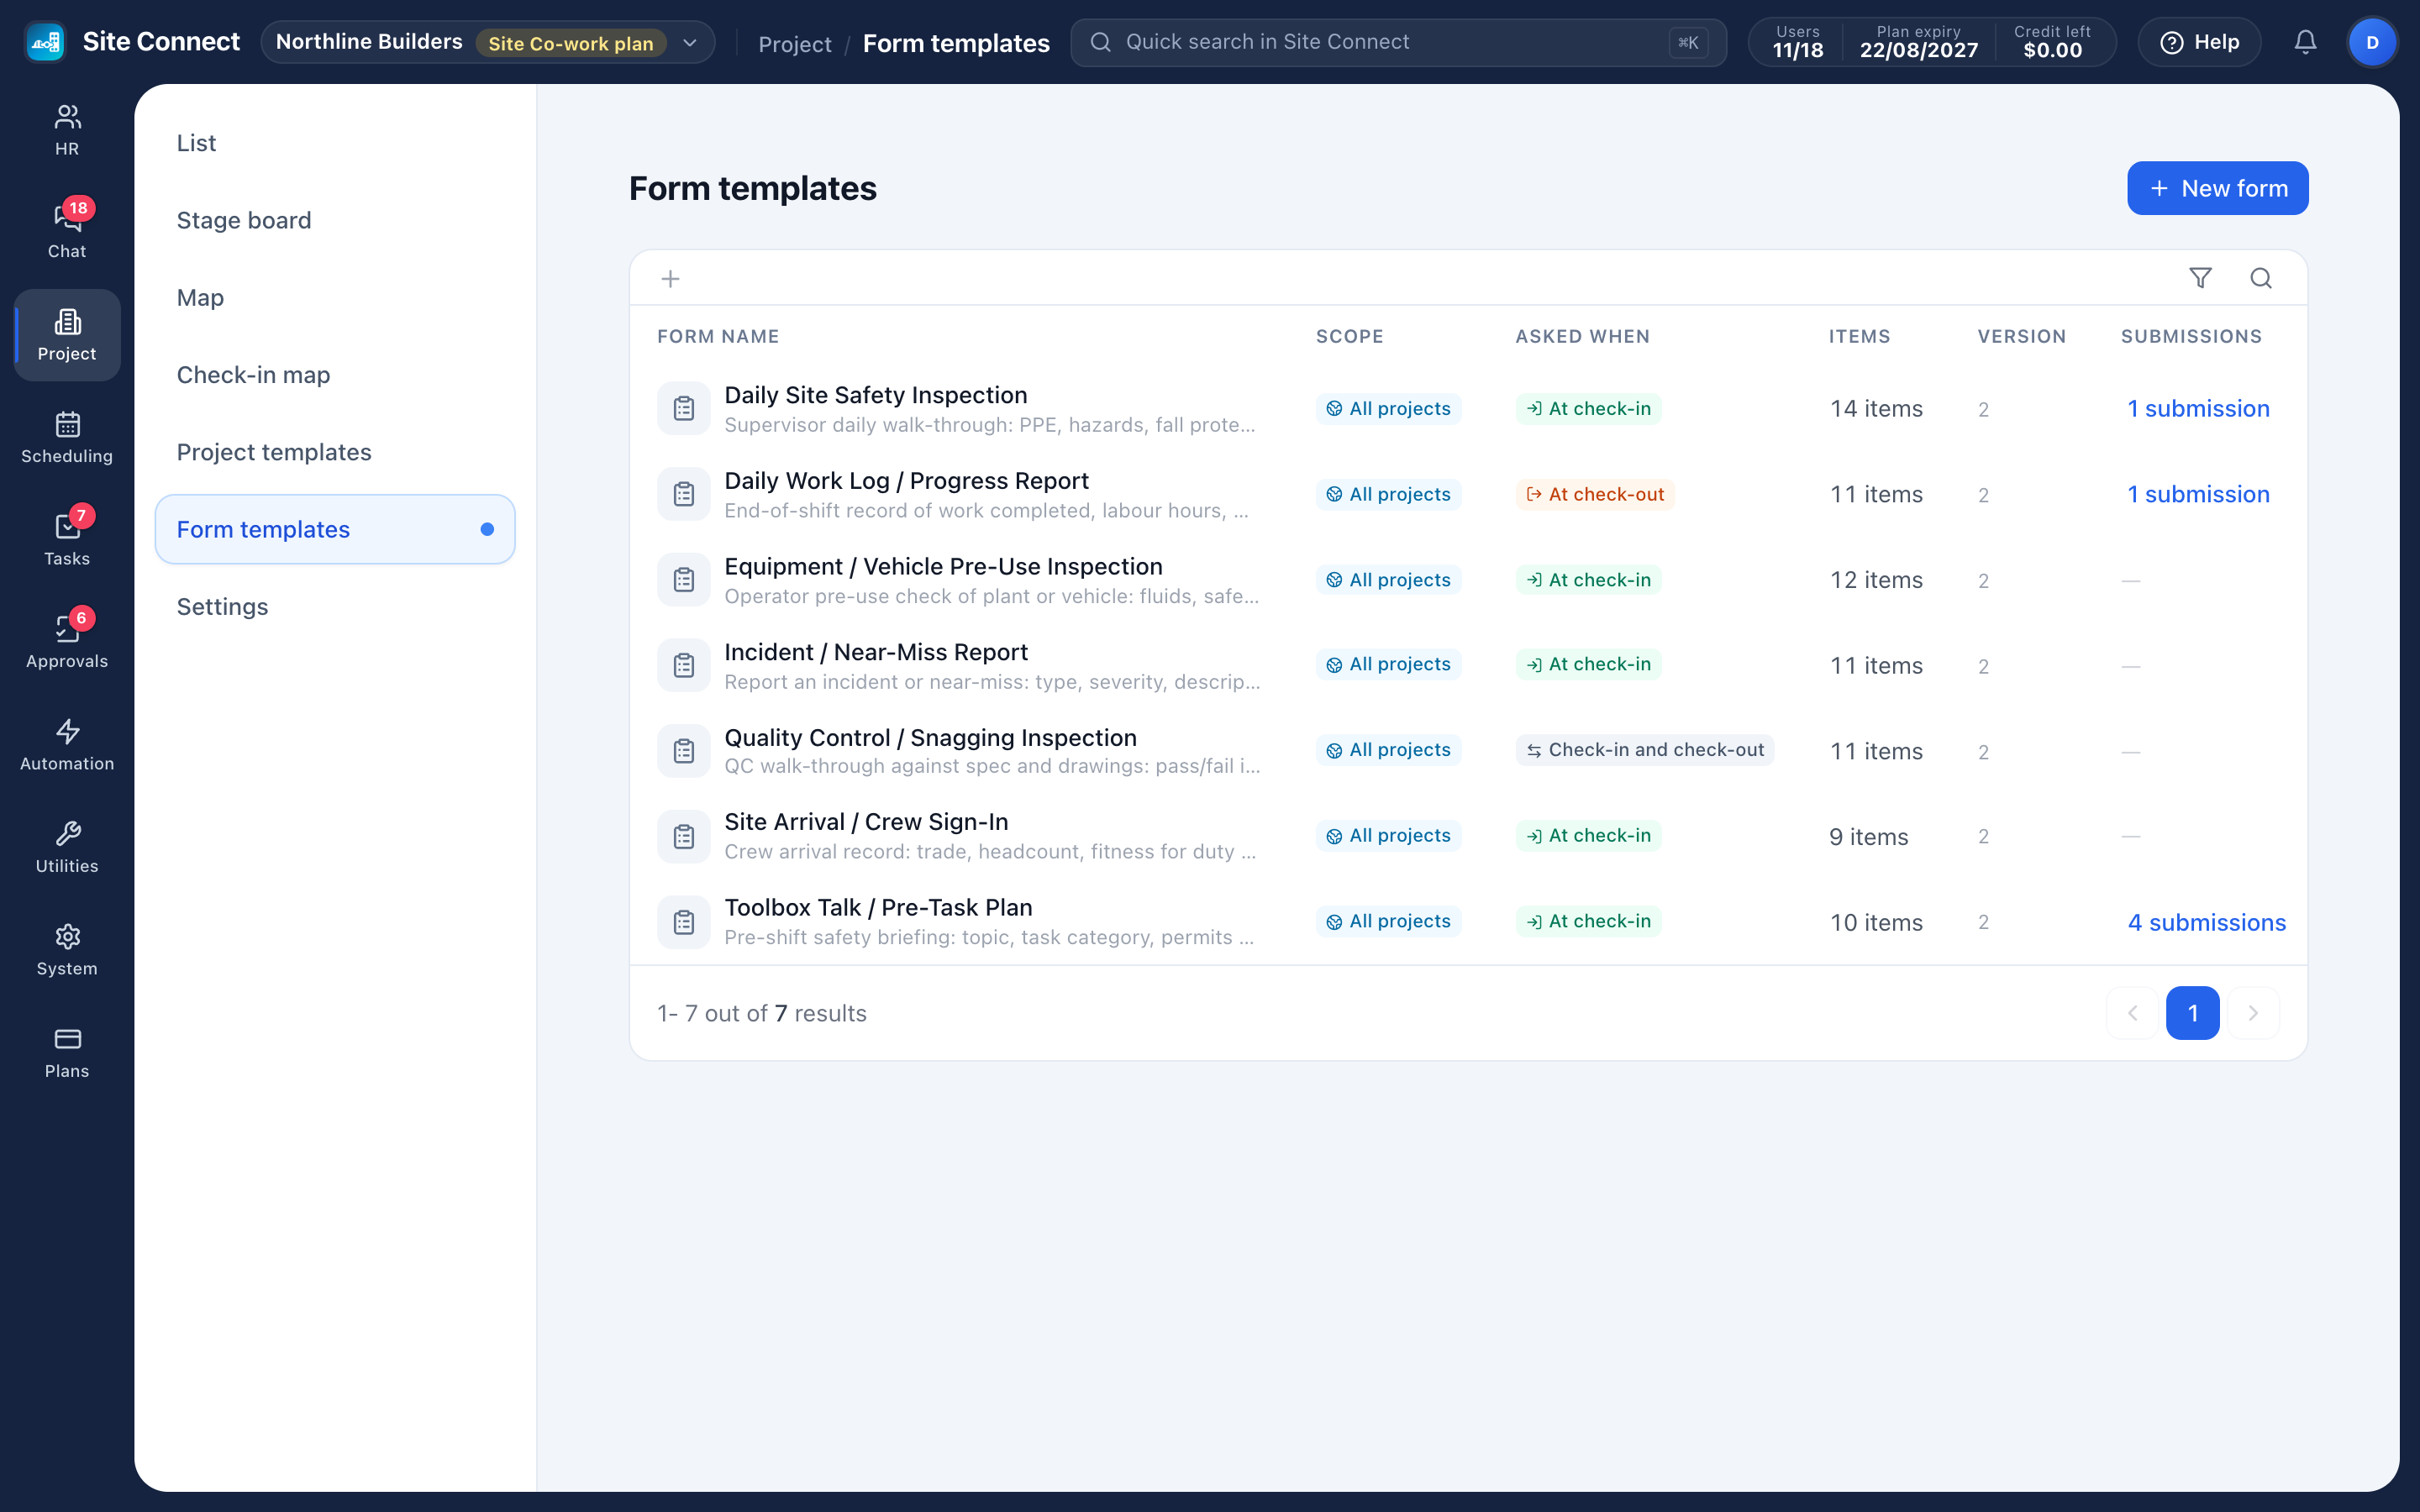Open the Automation lightning icon
Viewport: 2420px width, 1512px height.
coord(67,744)
